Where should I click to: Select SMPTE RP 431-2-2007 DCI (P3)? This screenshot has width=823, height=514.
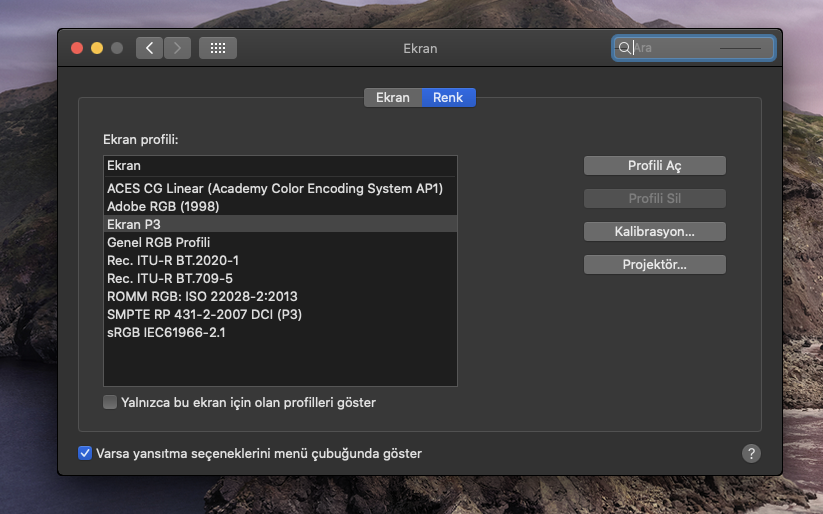tap(204, 314)
